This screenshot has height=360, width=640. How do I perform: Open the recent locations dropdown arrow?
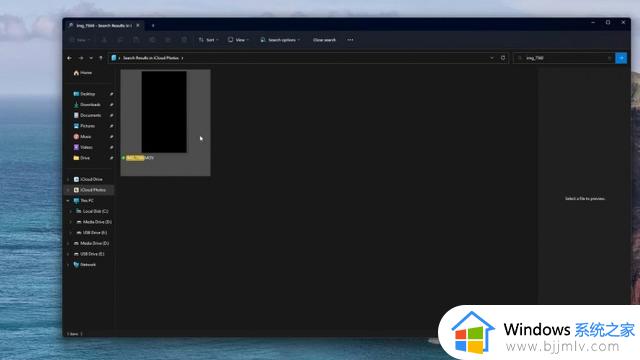[x=91, y=58]
